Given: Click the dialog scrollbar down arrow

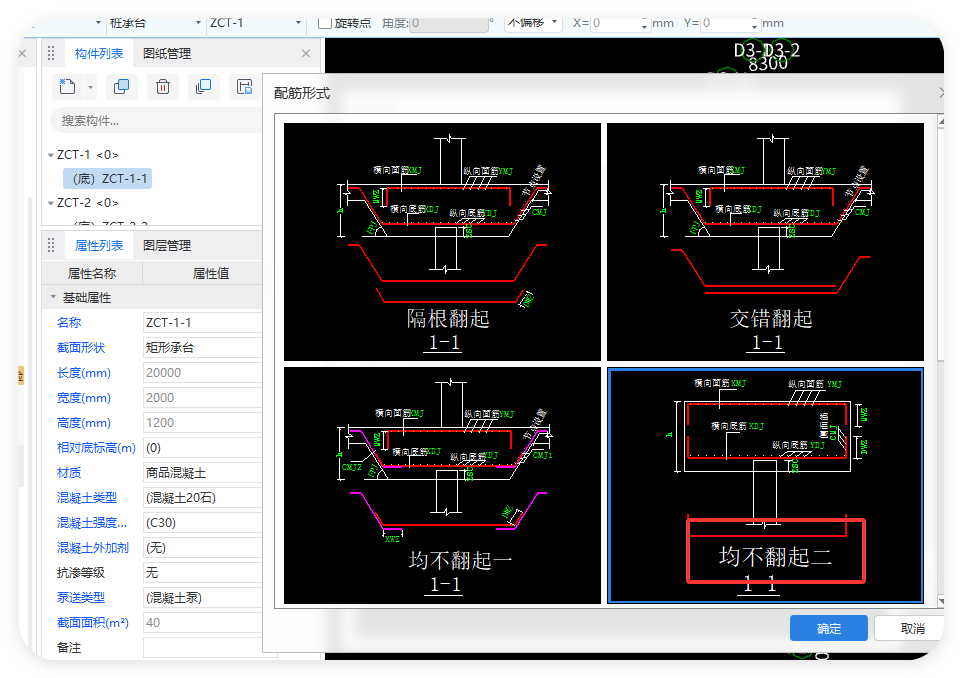Looking at the screenshot, I should click(941, 601).
